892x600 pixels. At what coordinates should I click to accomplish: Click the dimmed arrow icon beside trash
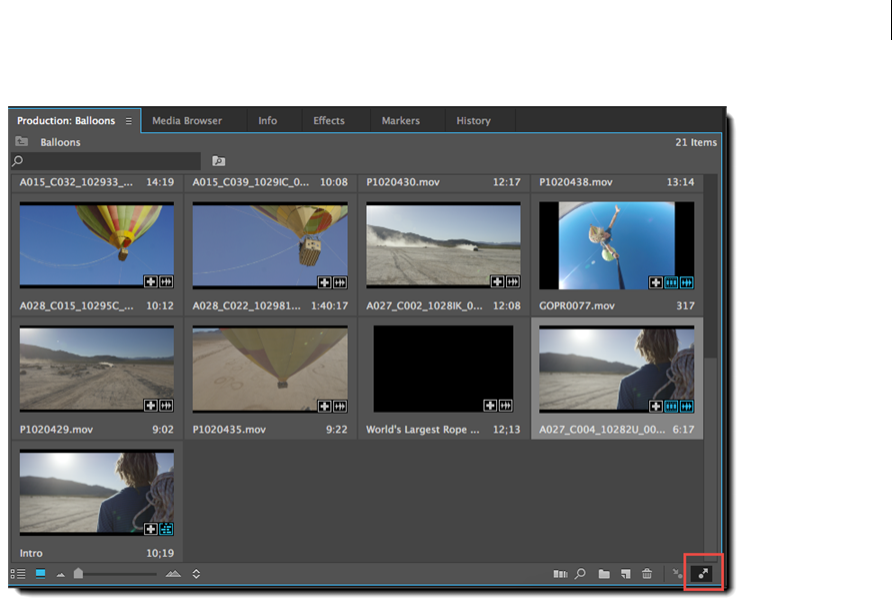click(677, 574)
